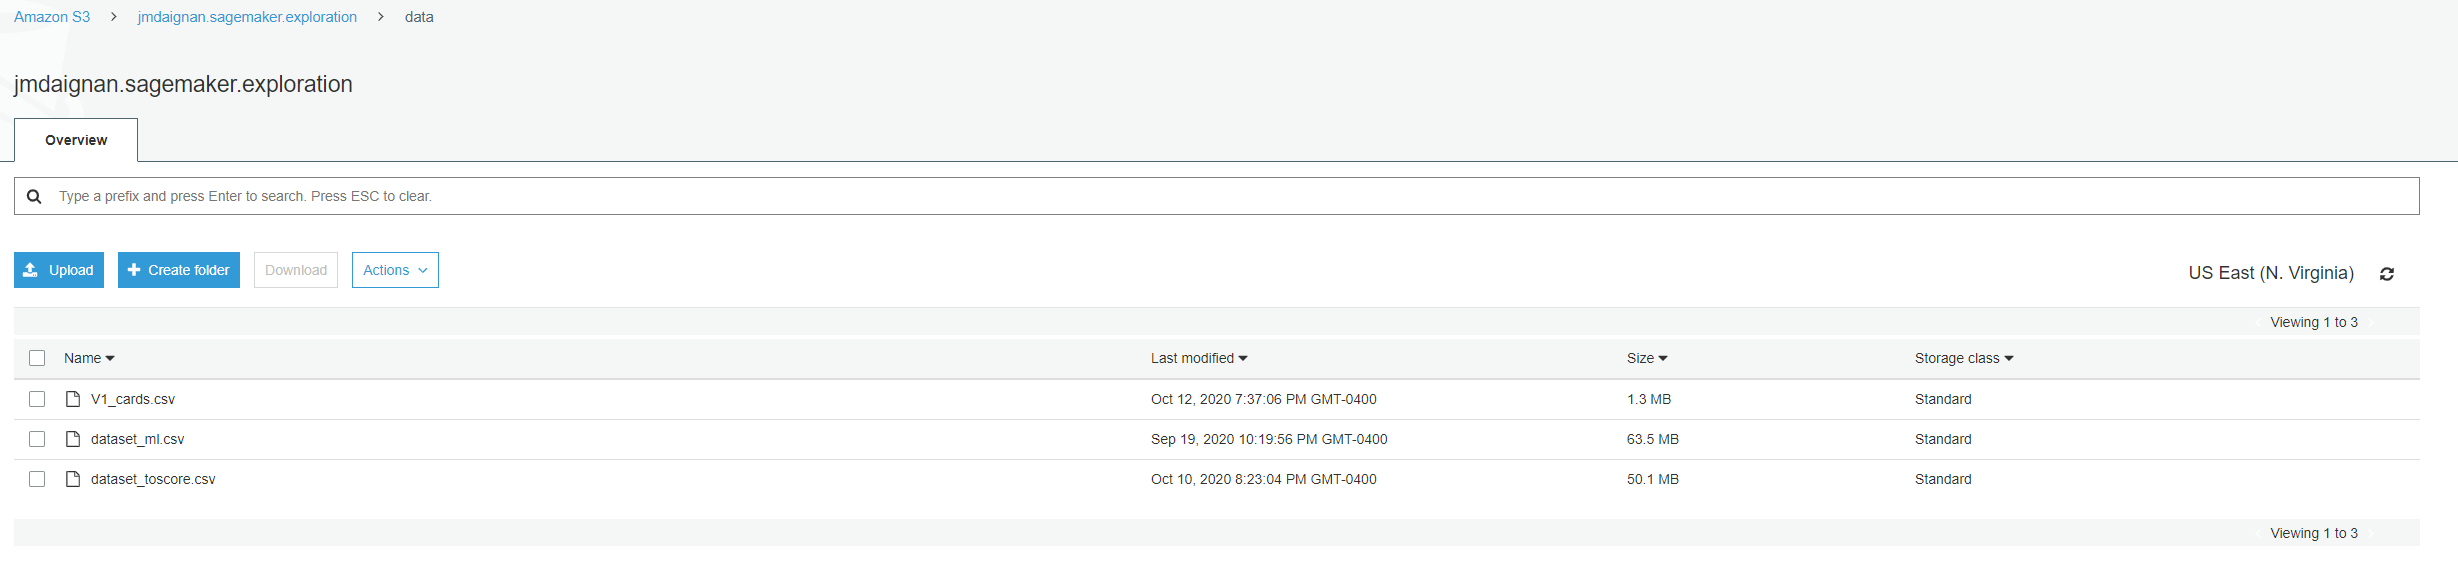Click the refresh icon beside US East region
Image resolution: width=2458 pixels, height=565 pixels.
(2387, 274)
